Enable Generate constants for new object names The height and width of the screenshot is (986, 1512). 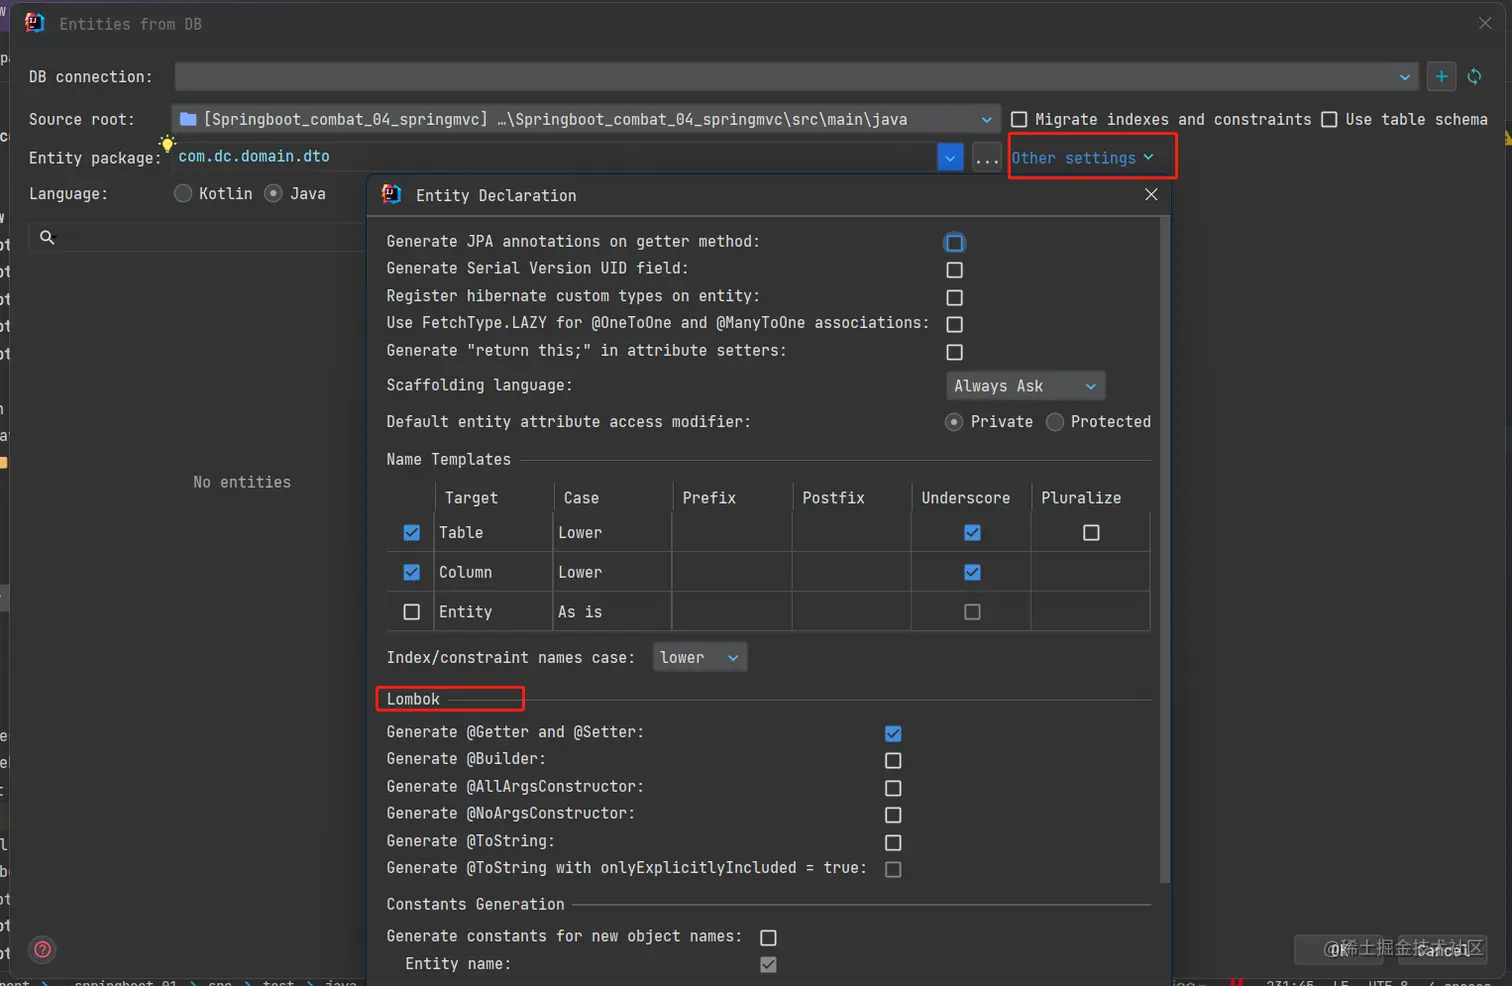[768, 937]
